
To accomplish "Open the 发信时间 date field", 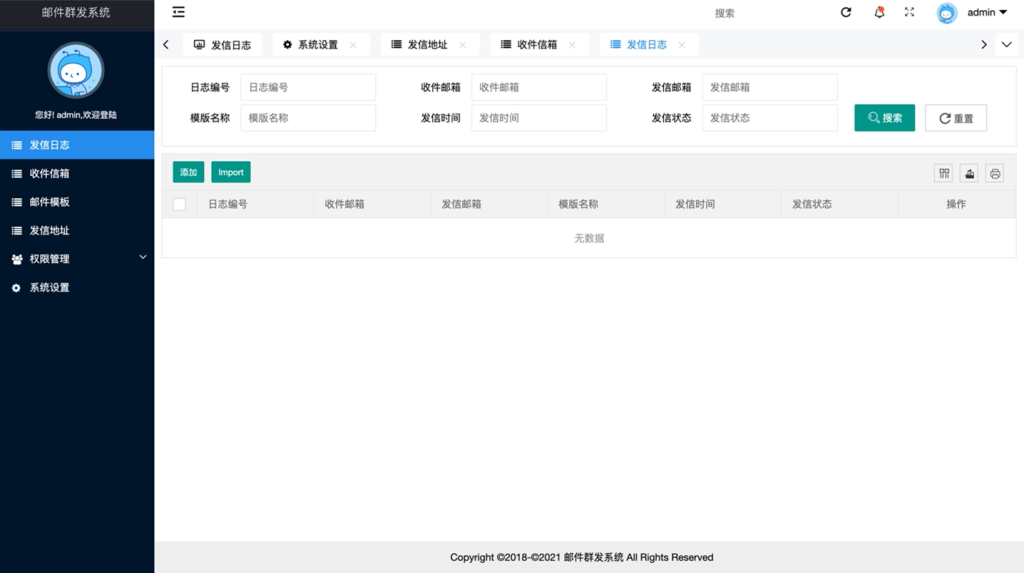I will coord(539,118).
